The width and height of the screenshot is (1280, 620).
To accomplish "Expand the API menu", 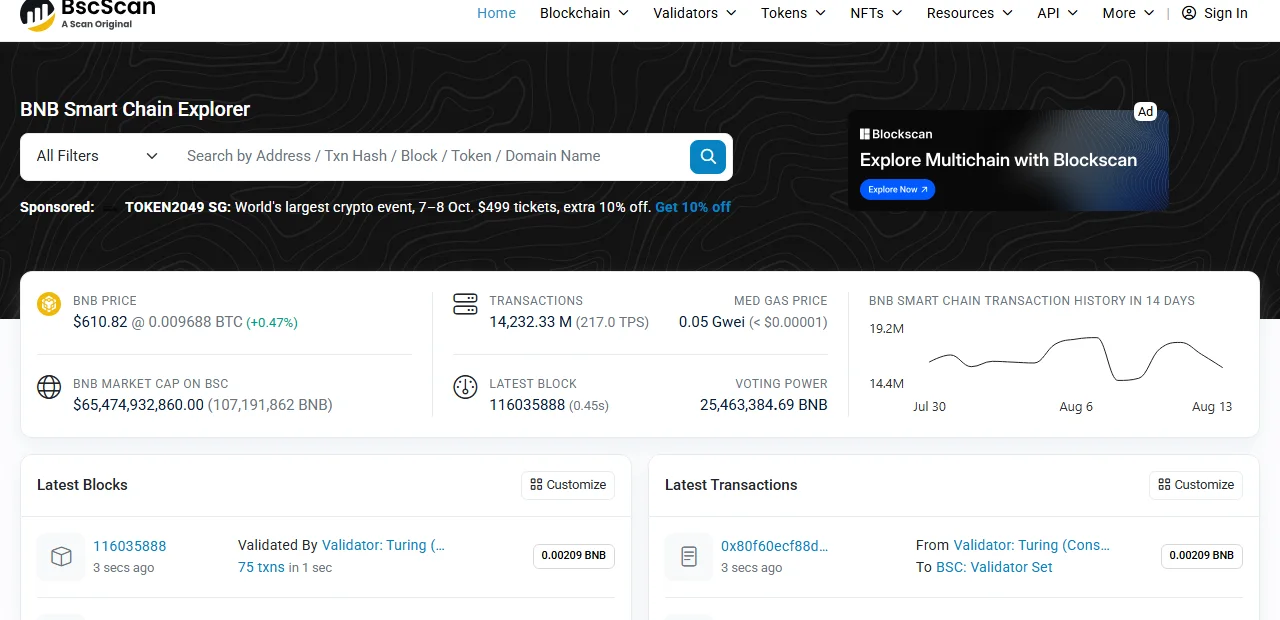I will [x=1058, y=13].
